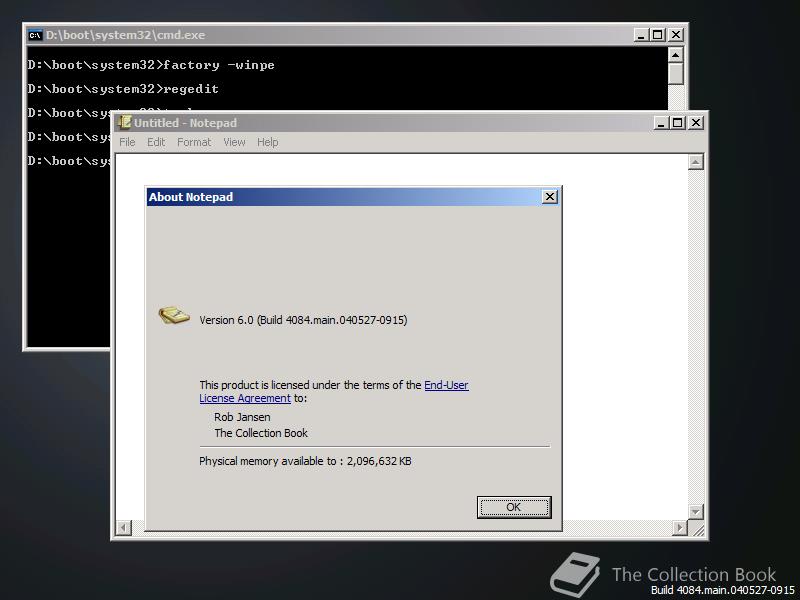The image size is (800, 600).
Task: Click the Notepad icon in About dialog
Action: (x=174, y=315)
